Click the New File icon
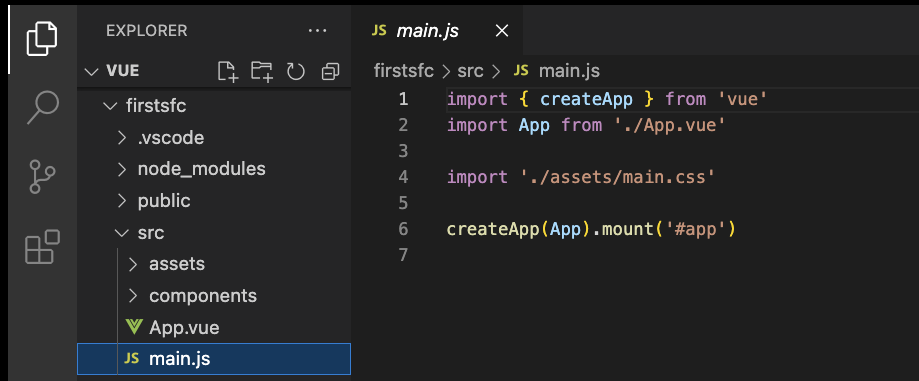Image resolution: width=919 pixels, height=381 pixels. pyautogui.click(x=227, y=72)
